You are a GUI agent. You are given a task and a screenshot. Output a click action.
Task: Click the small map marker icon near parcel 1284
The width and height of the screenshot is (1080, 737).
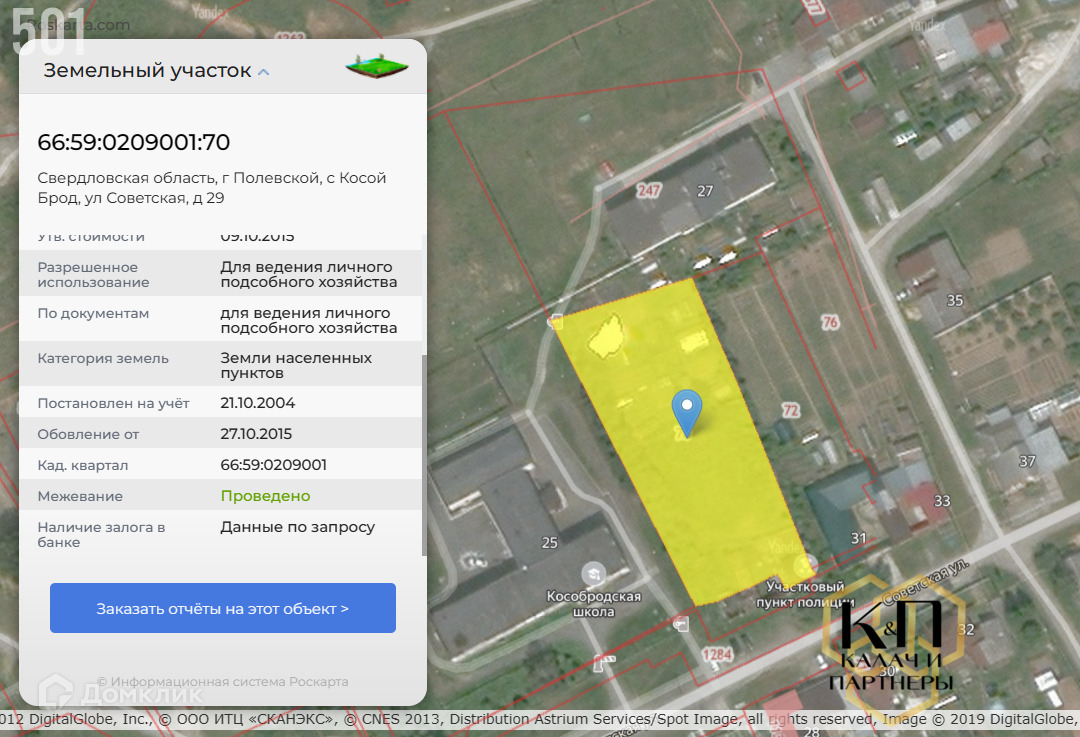681,623
